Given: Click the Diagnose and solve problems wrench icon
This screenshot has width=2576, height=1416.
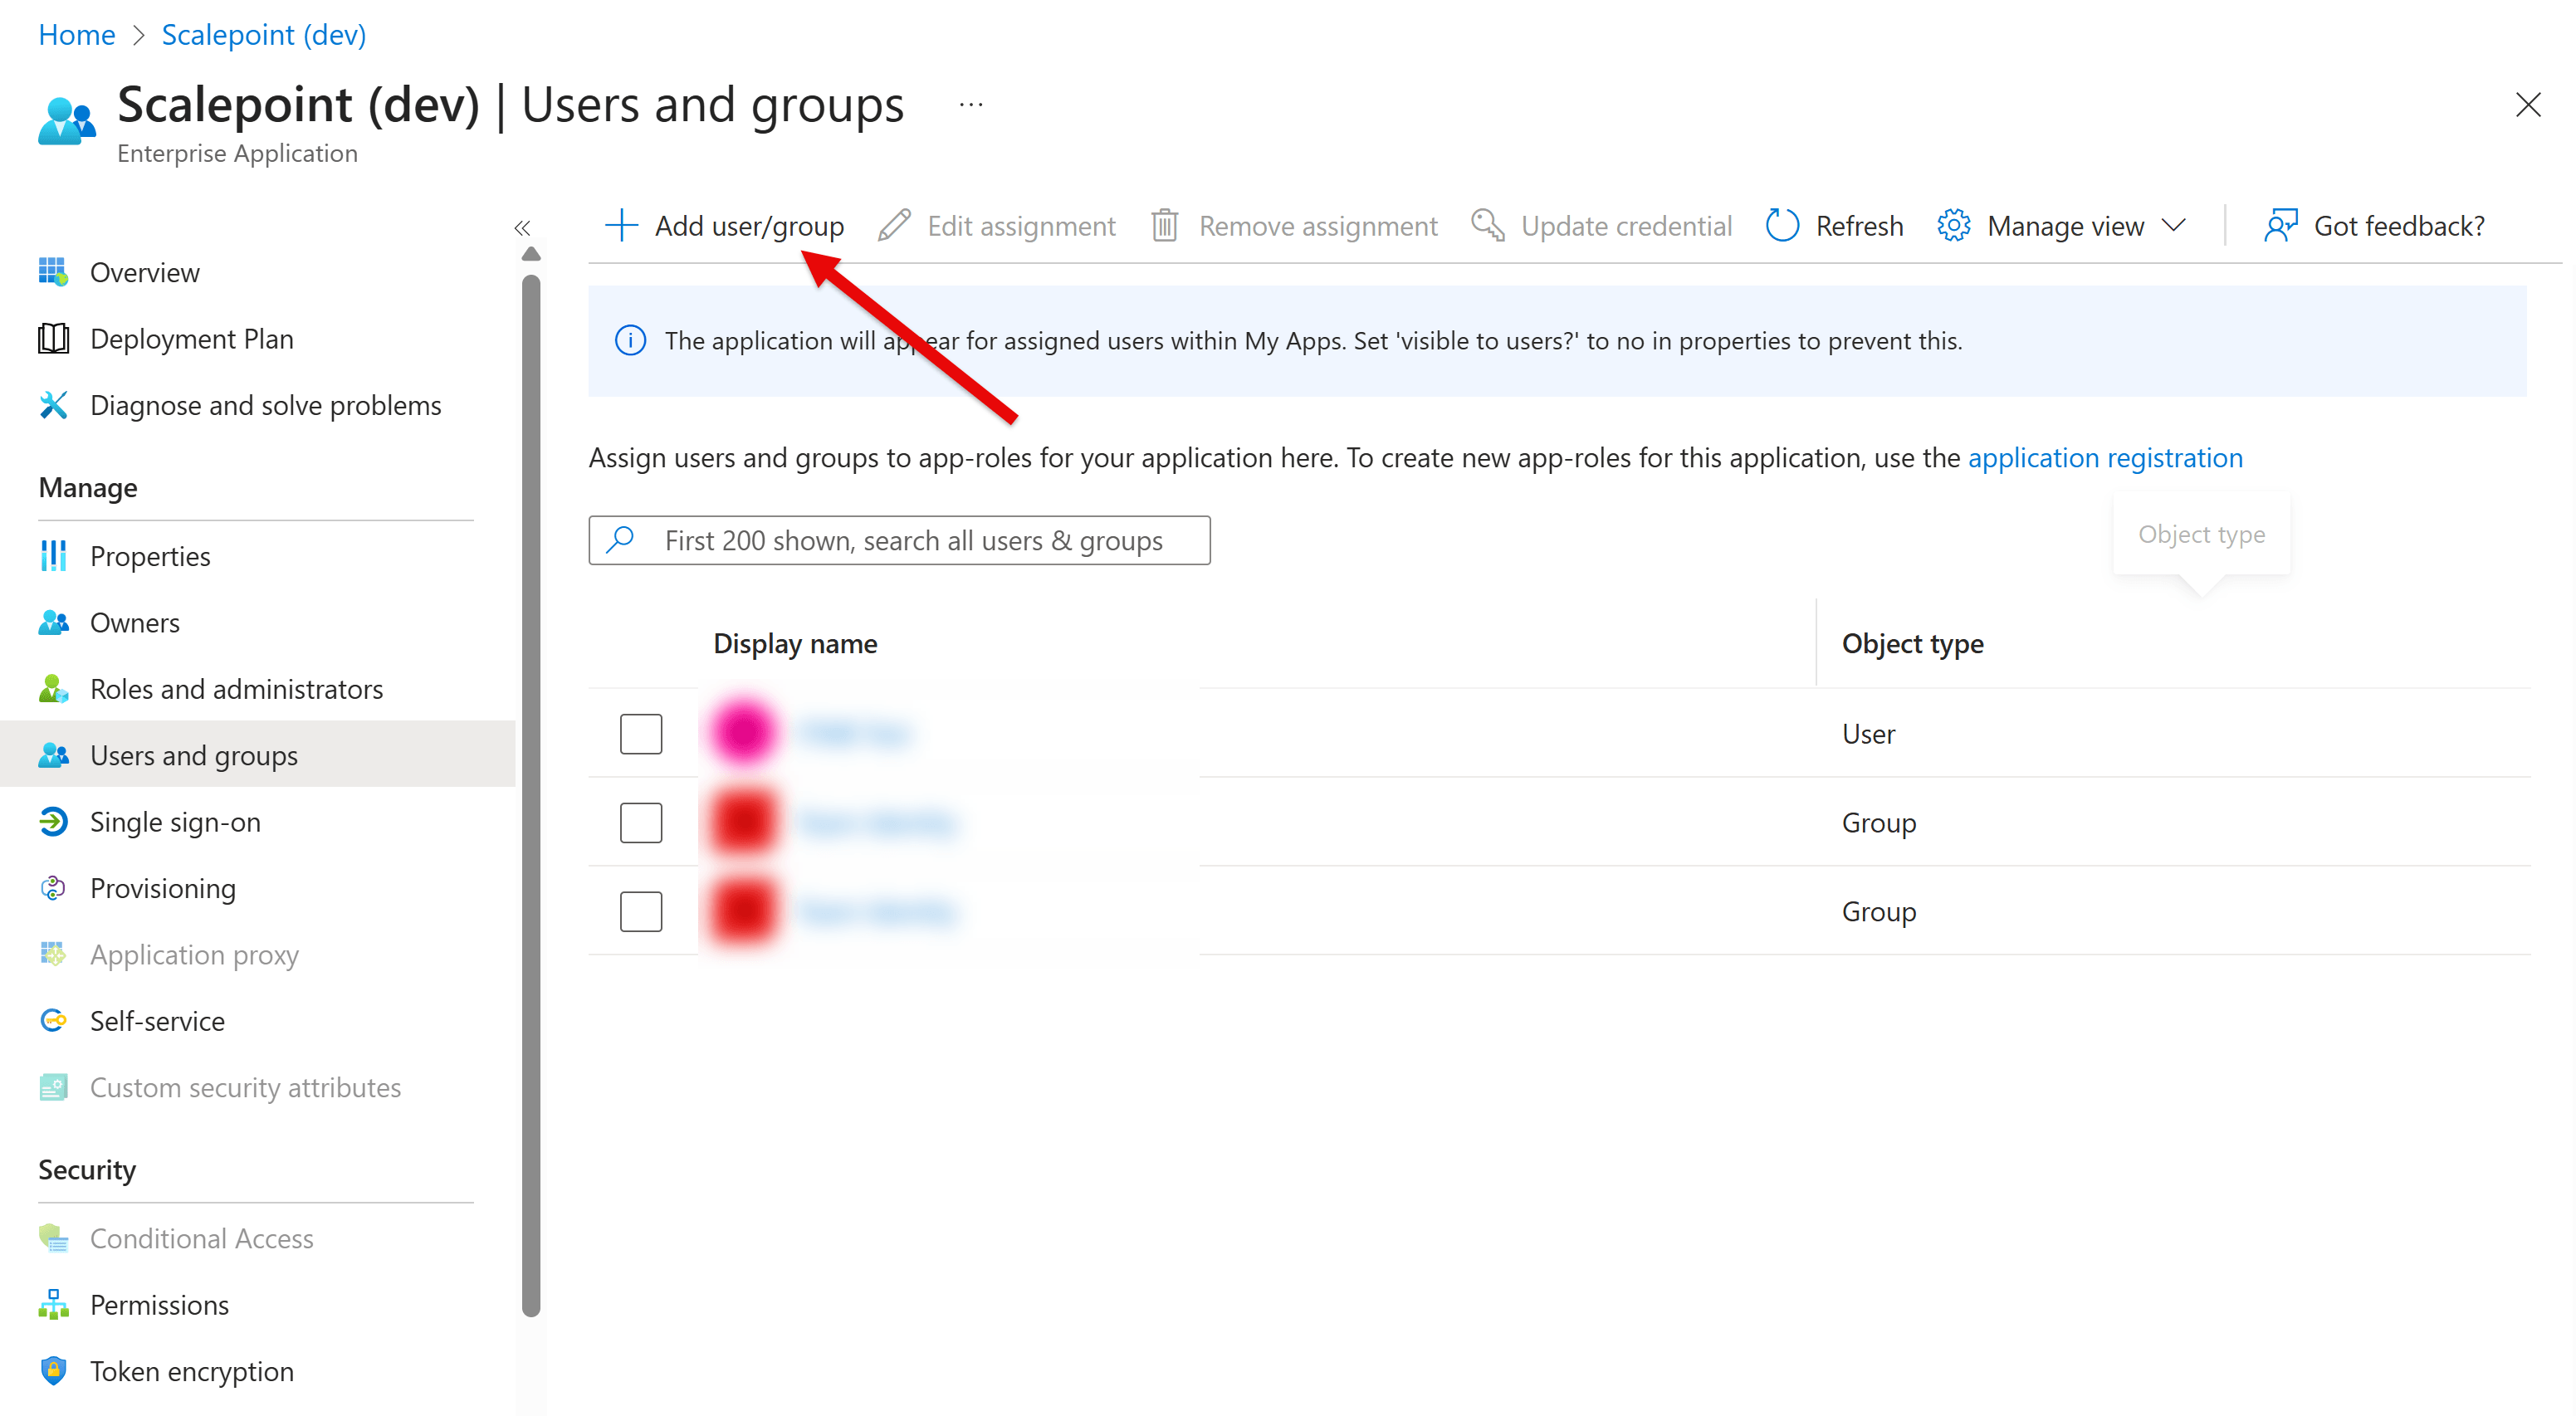Looking at the screenshot, I should (53, 405).
